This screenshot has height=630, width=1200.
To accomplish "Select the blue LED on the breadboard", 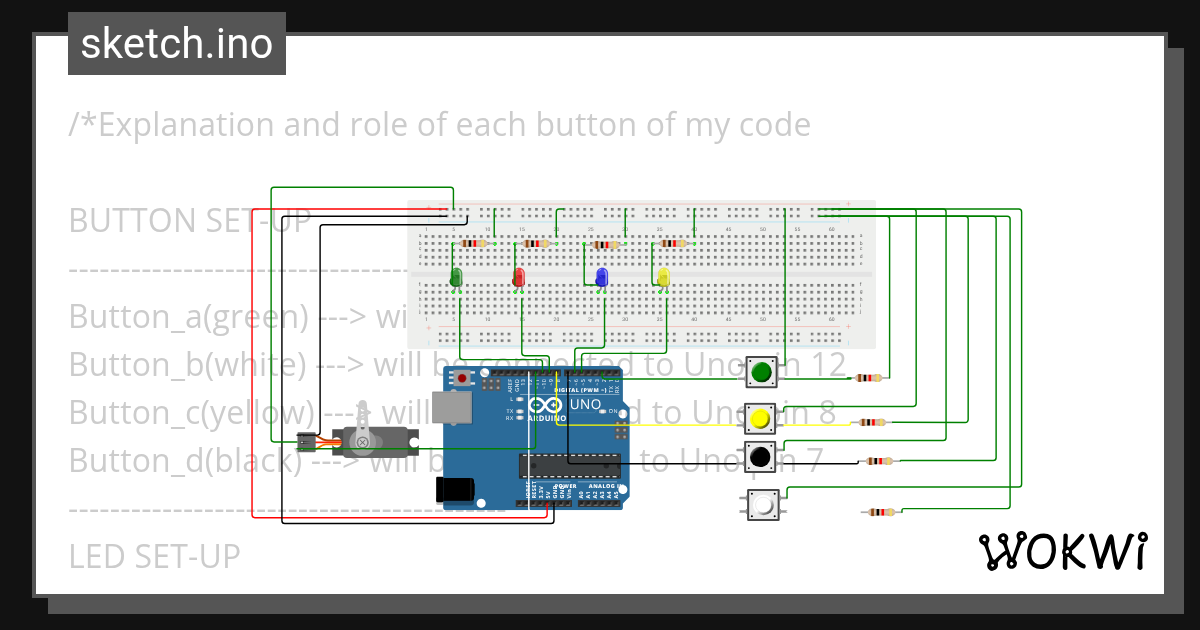I will pos(602,277).
